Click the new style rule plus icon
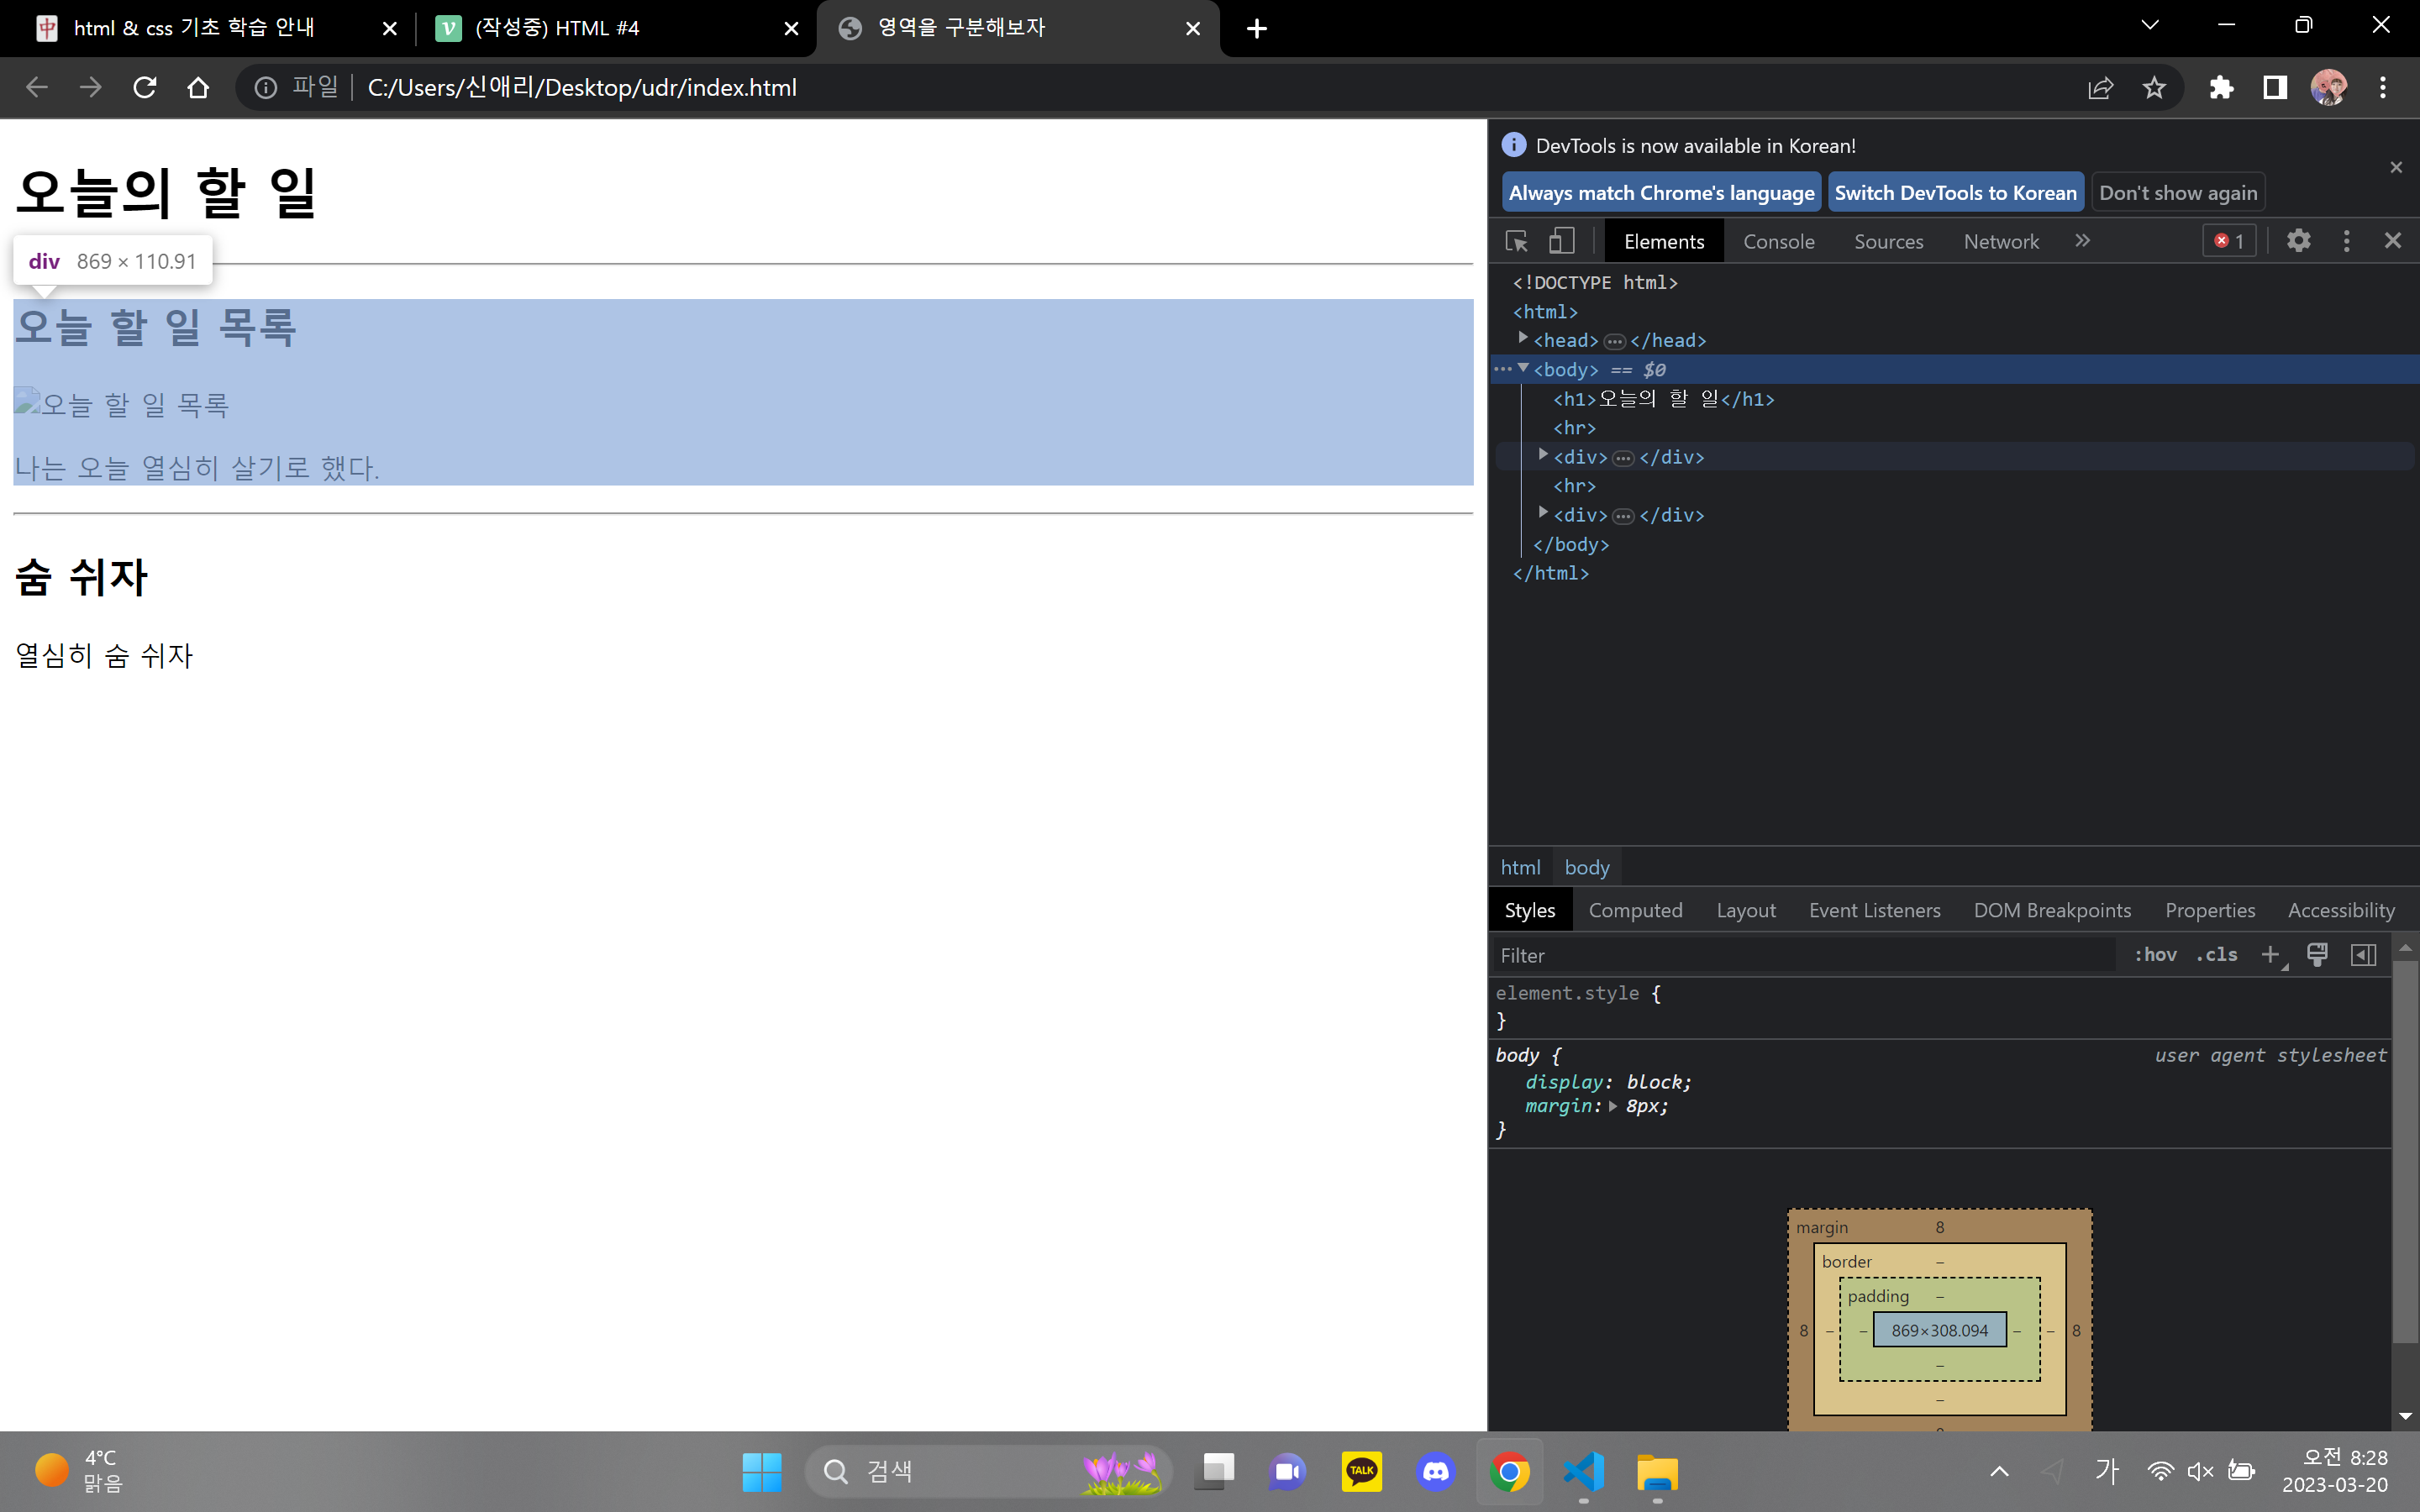Viewport: 2420px width, 1512px height. tap(2270, 954)
